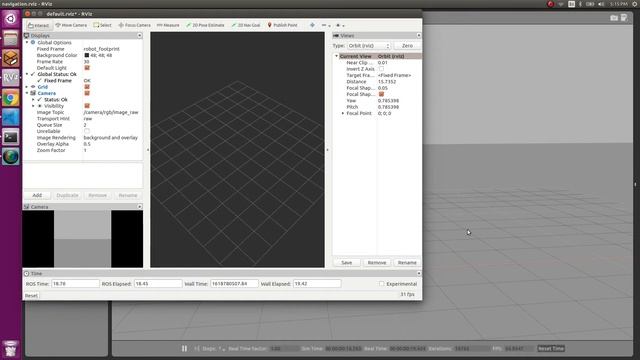
Task: Click the Save view button
Action: 347,262
